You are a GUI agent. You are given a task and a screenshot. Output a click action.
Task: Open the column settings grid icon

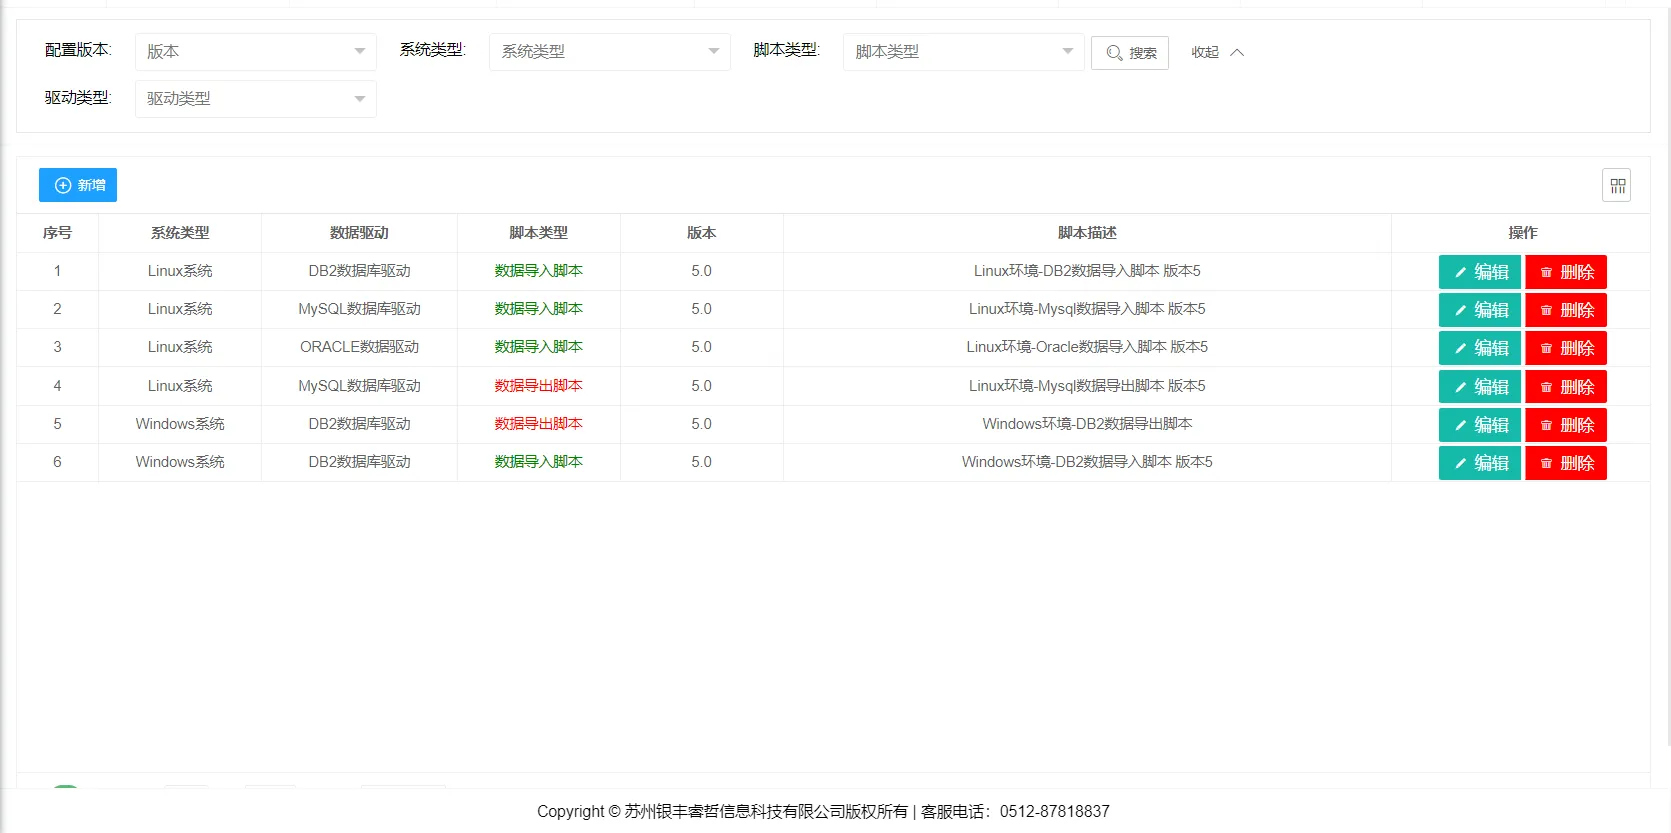[x=1616, y=186]
